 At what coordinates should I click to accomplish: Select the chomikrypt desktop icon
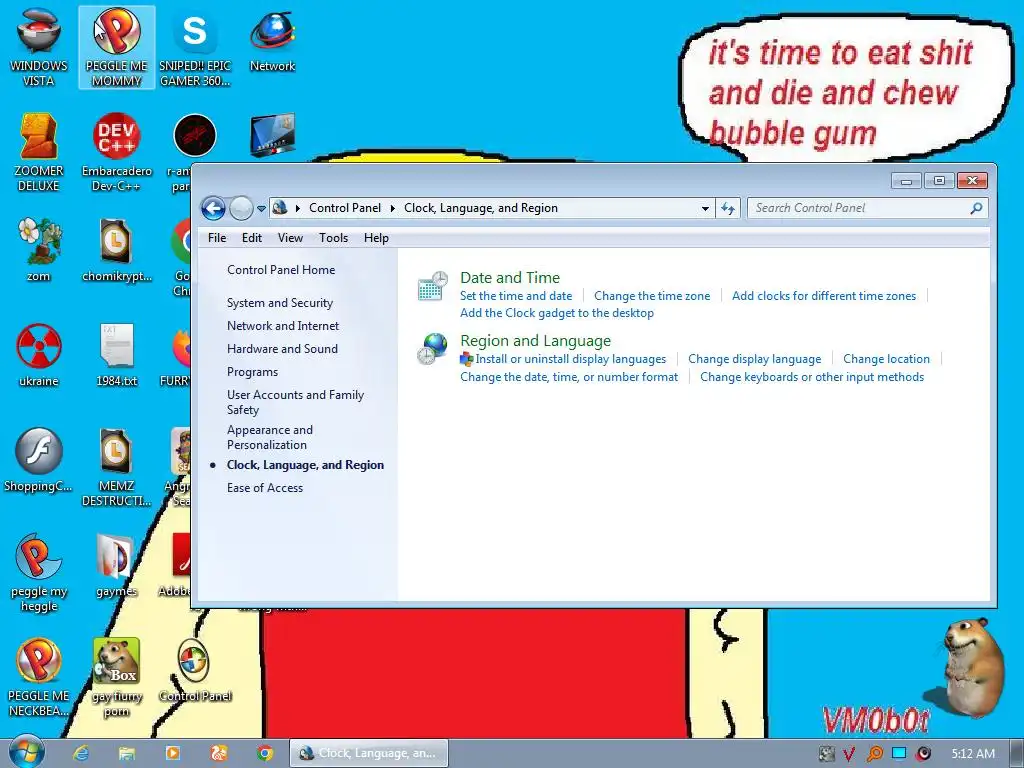tap(116, 249)
